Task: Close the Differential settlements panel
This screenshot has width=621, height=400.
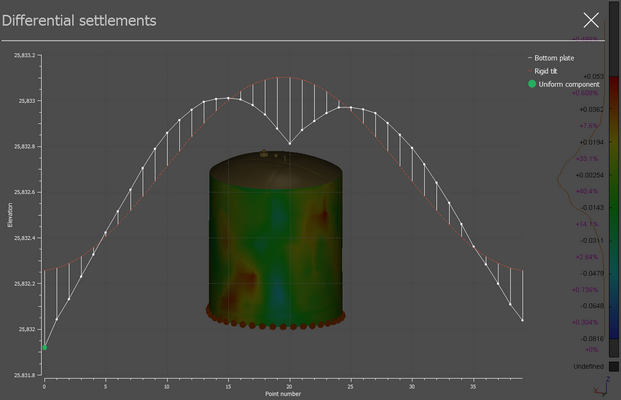Action: (591, 20)
